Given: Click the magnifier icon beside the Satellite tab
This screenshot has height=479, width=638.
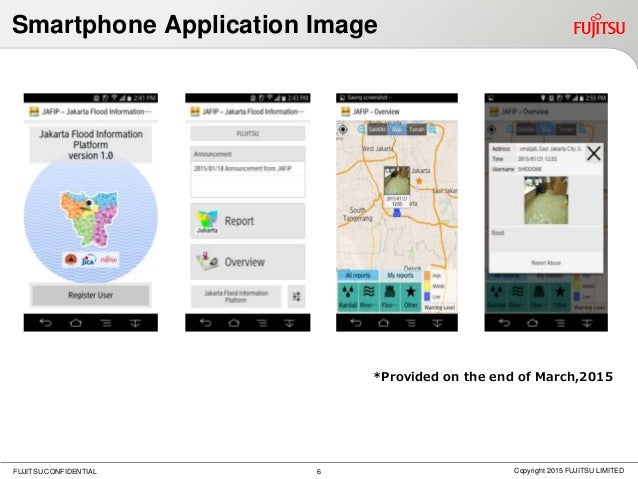Looking at the screenshot, I should point(361,129).
